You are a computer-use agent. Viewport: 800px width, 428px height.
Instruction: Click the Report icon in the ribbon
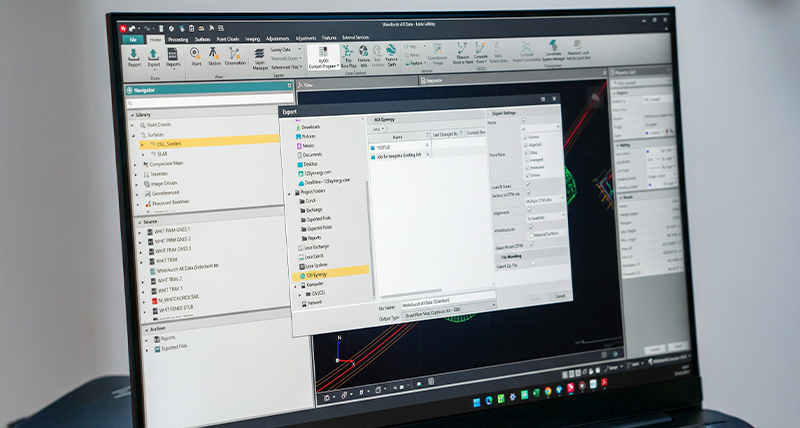click(134, 57)
